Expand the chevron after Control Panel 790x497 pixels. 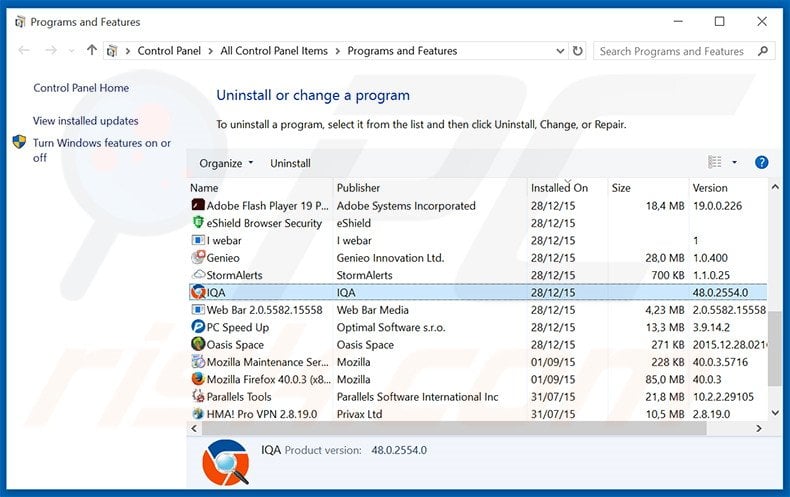coord(210,51)
